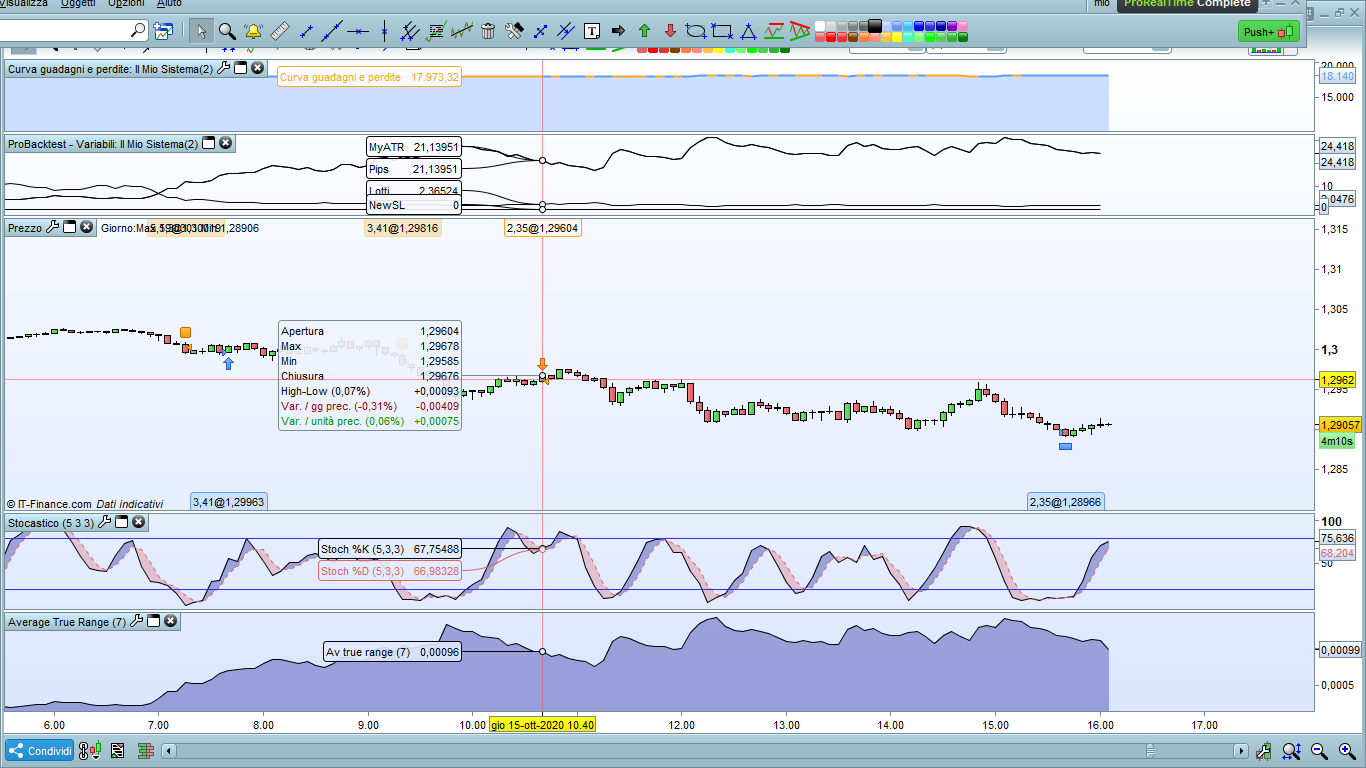The width and height of the screenshot is (1366, 768).
Task: Click the horizontal scrollbar right arrow
Action: [1241, 751]
